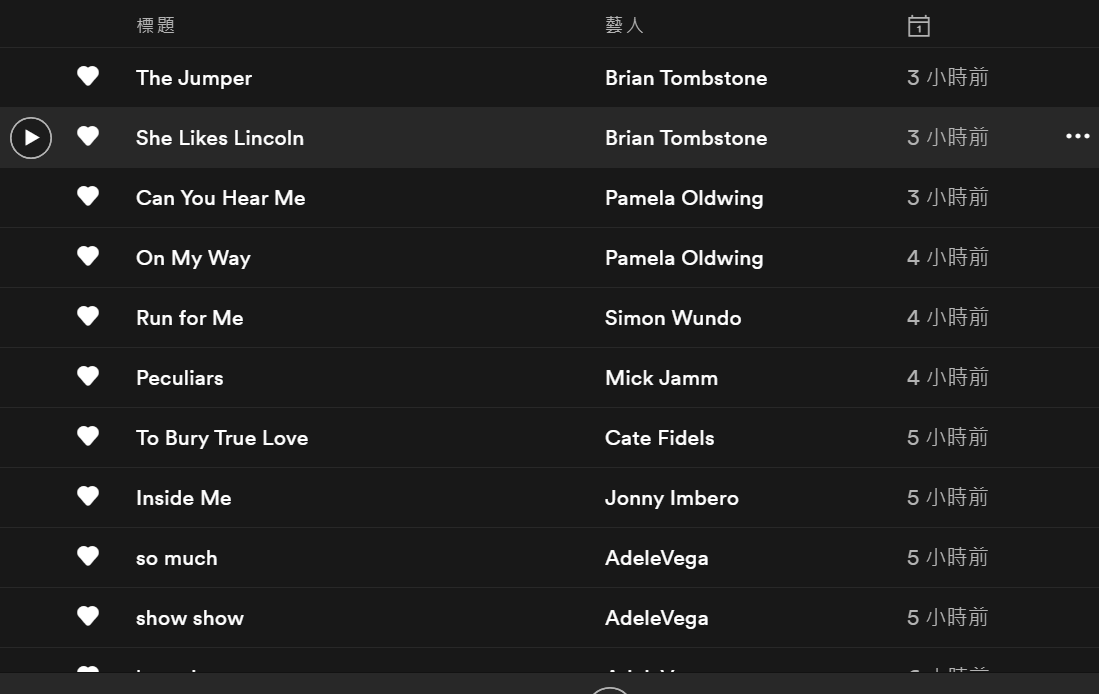
Task: Toggle the heart for show show
Action: 88,616
